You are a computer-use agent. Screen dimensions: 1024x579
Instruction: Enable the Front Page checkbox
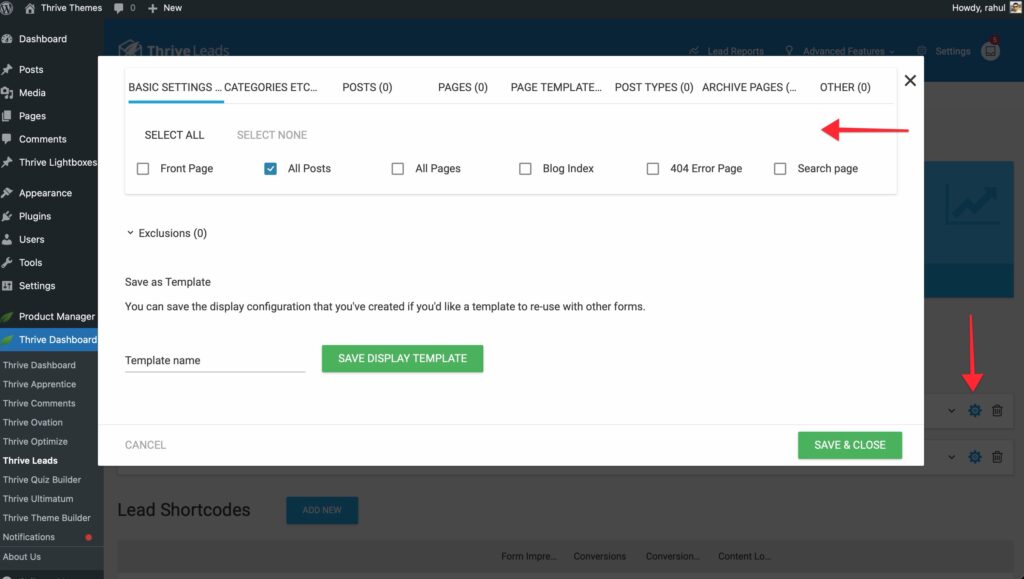(x=143, y=169)
